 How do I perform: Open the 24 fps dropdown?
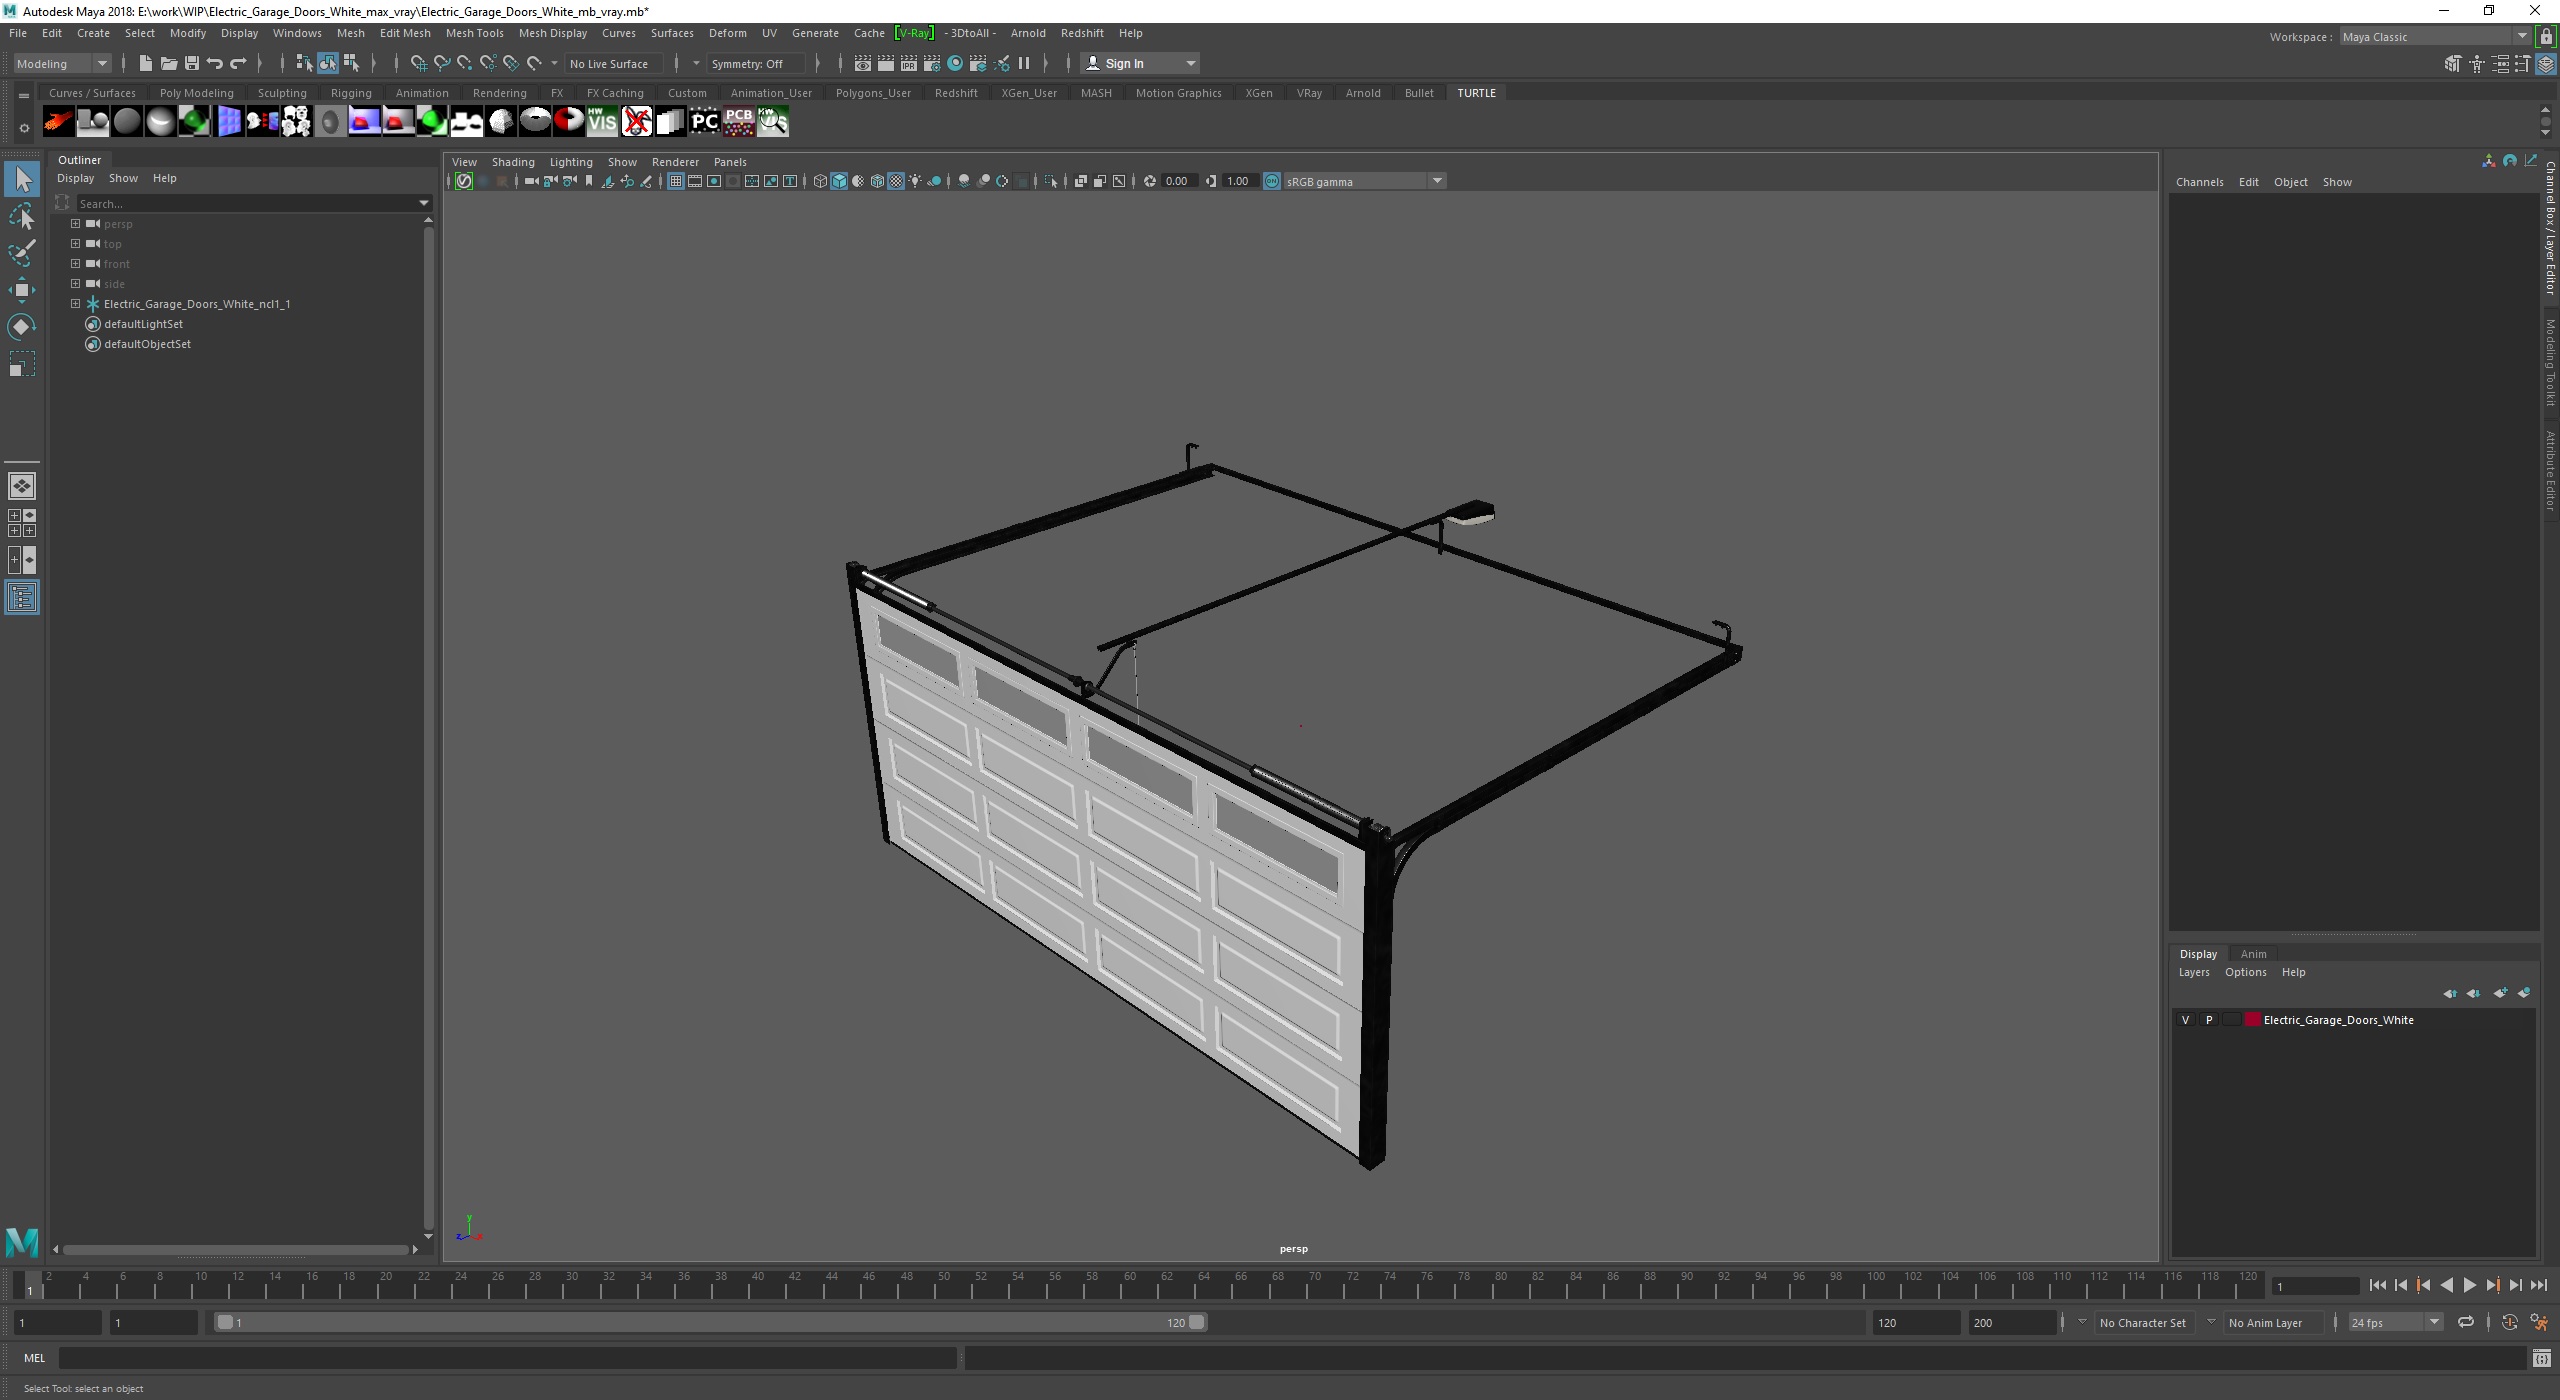[2396, 1323]
